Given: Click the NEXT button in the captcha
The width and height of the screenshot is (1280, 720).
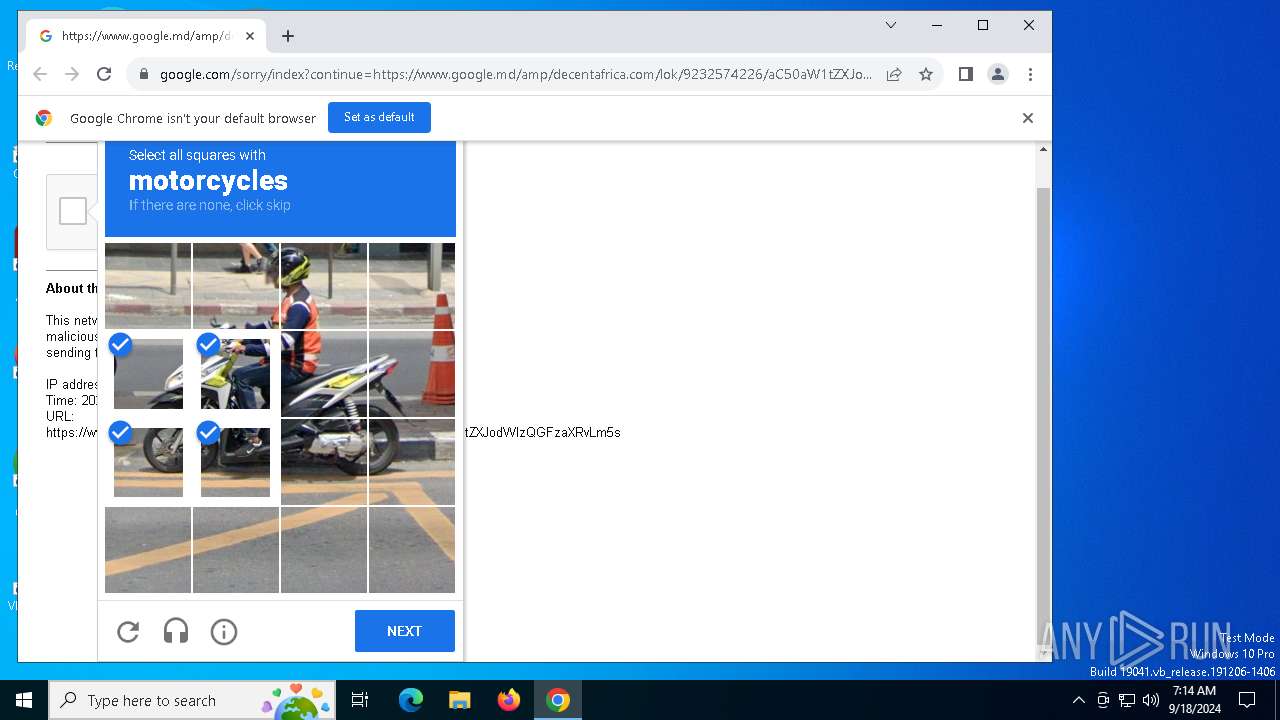Looking at the screenshot, I should [405, 631].
